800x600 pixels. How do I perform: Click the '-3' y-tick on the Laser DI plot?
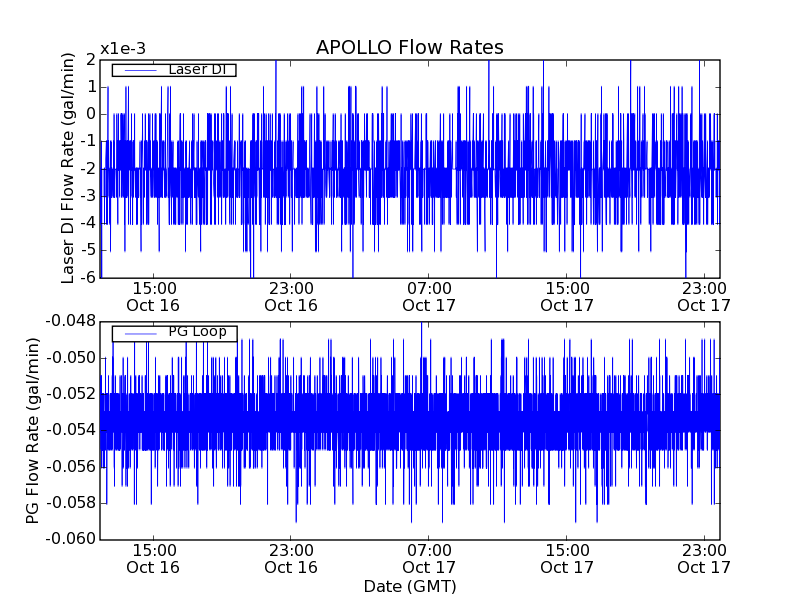[88, 196]
